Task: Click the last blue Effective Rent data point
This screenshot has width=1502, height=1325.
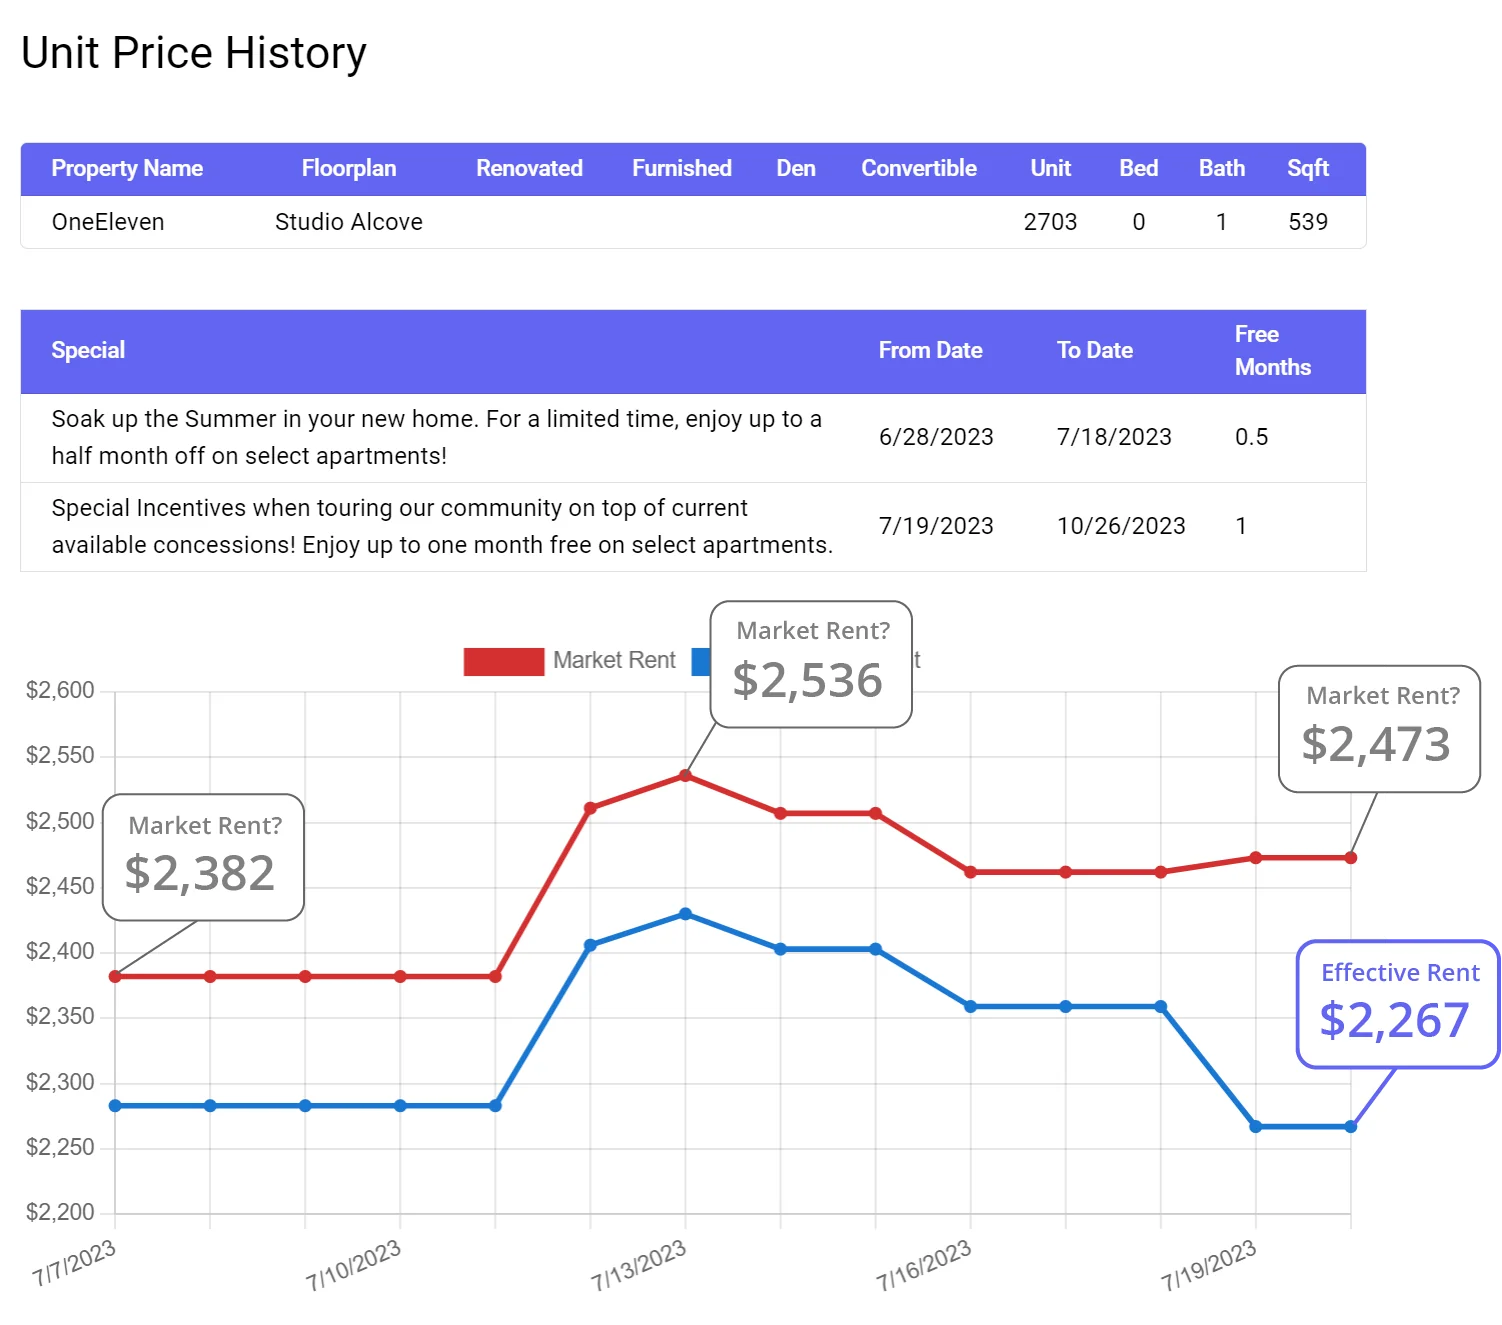Action: click(1351, 1127)
